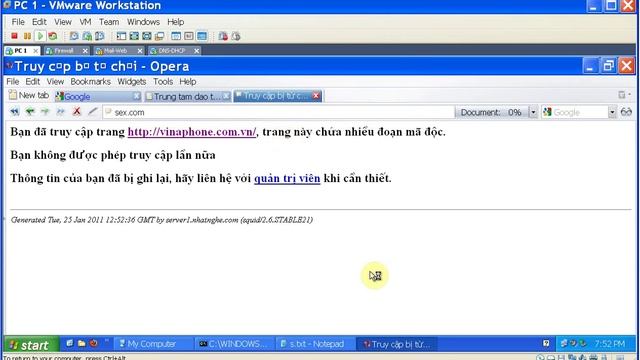This screenshot has width=640, height=360.
Task: Click the Google search field in Opera
Action: tap(575, 112)
